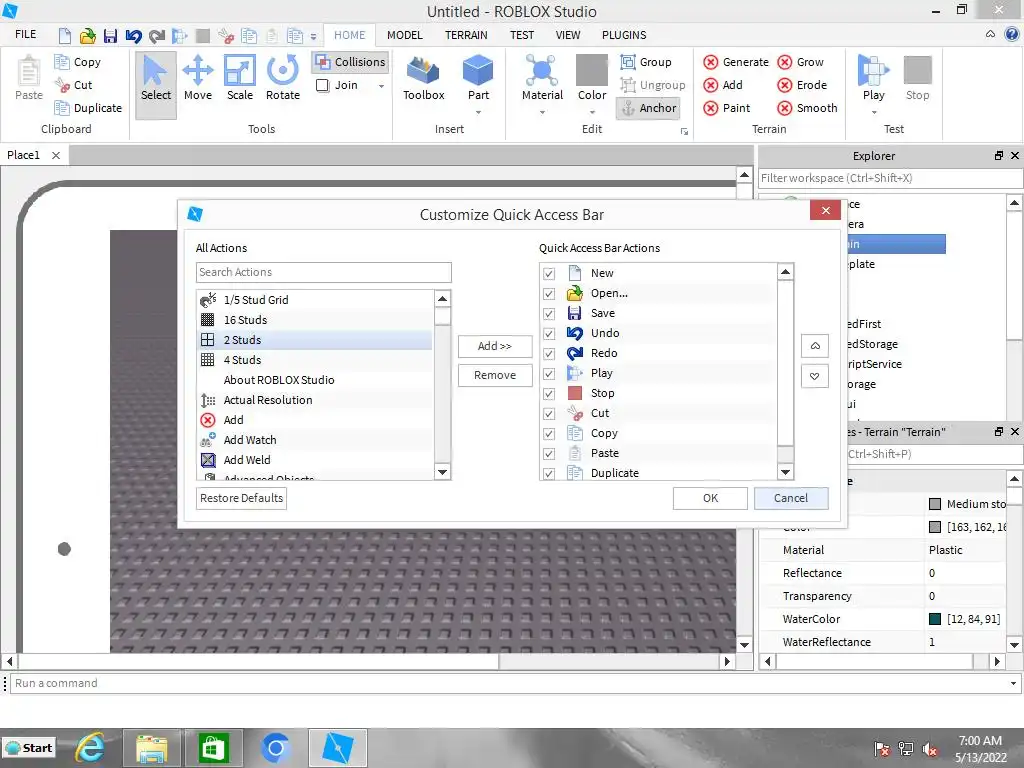Viewport: 1024px width, 768px height.
Task: Enable the Join checkbox in Tools
Action: [323, 85]
